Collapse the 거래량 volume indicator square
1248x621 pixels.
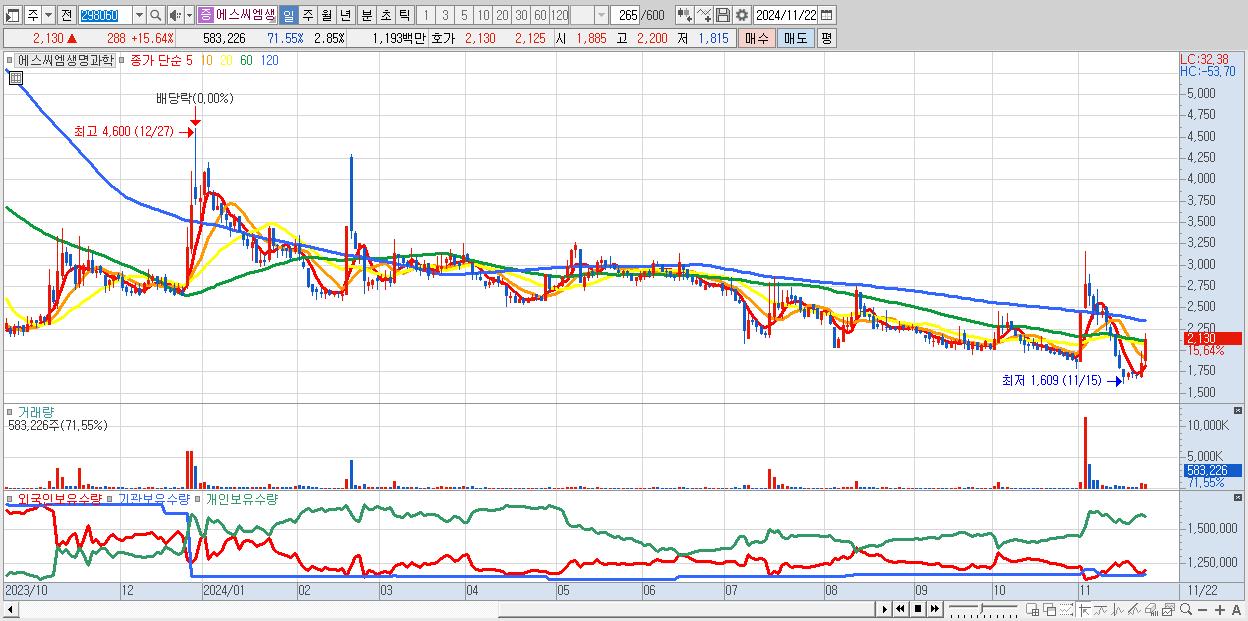tap(10, 411)
